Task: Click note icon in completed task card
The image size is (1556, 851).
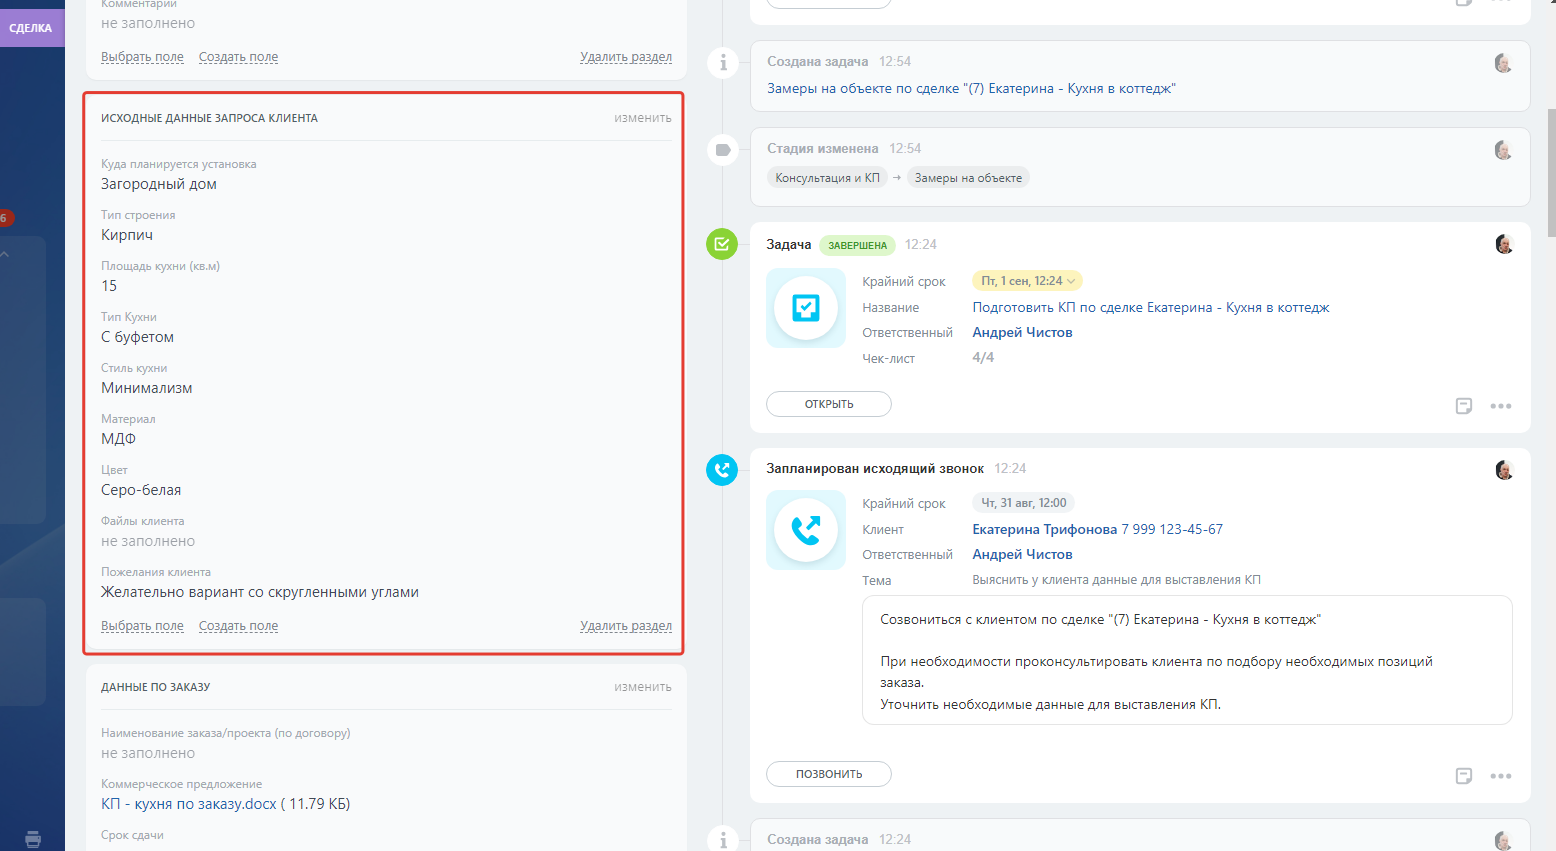Action: (1464, 406)
